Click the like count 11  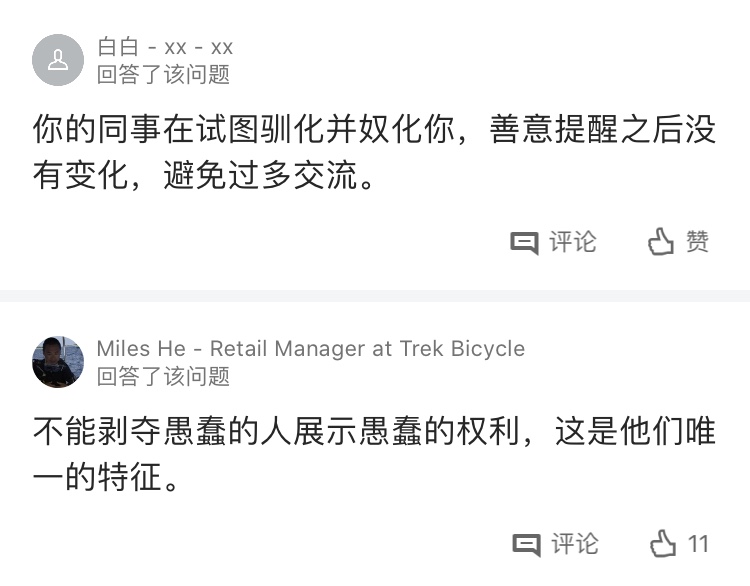coord(698,544)
